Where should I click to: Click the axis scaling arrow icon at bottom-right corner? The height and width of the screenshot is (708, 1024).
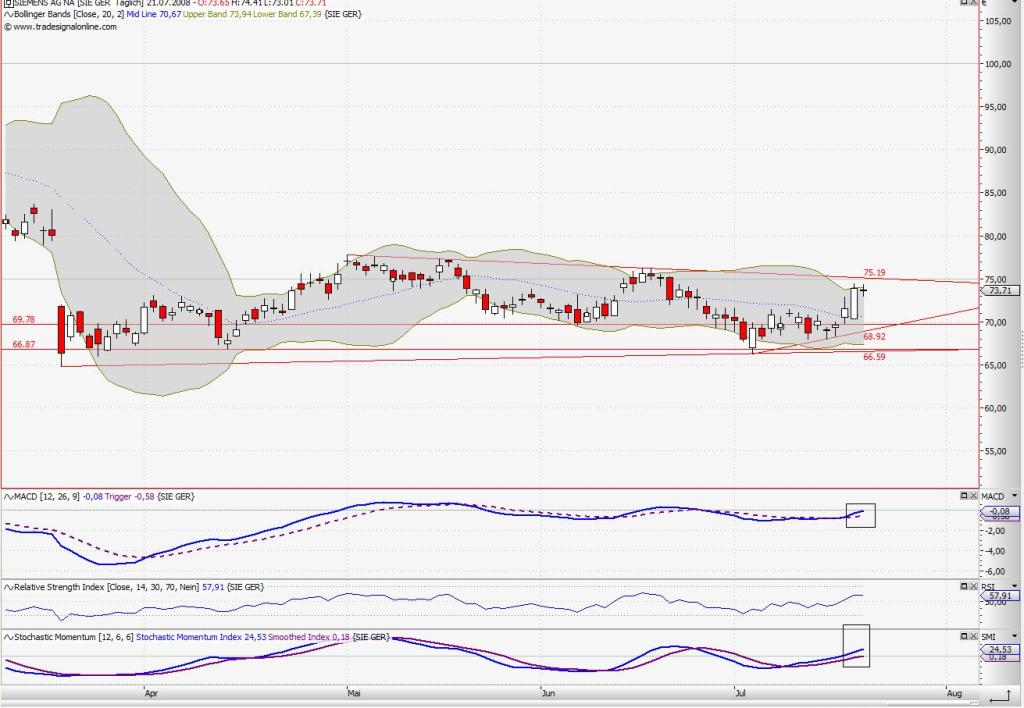pyautogui.click(x=1000, y=696)
